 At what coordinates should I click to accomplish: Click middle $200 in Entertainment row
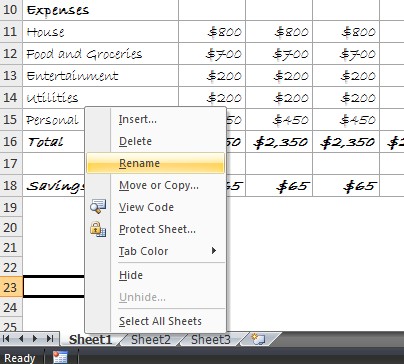click(279, 75)
